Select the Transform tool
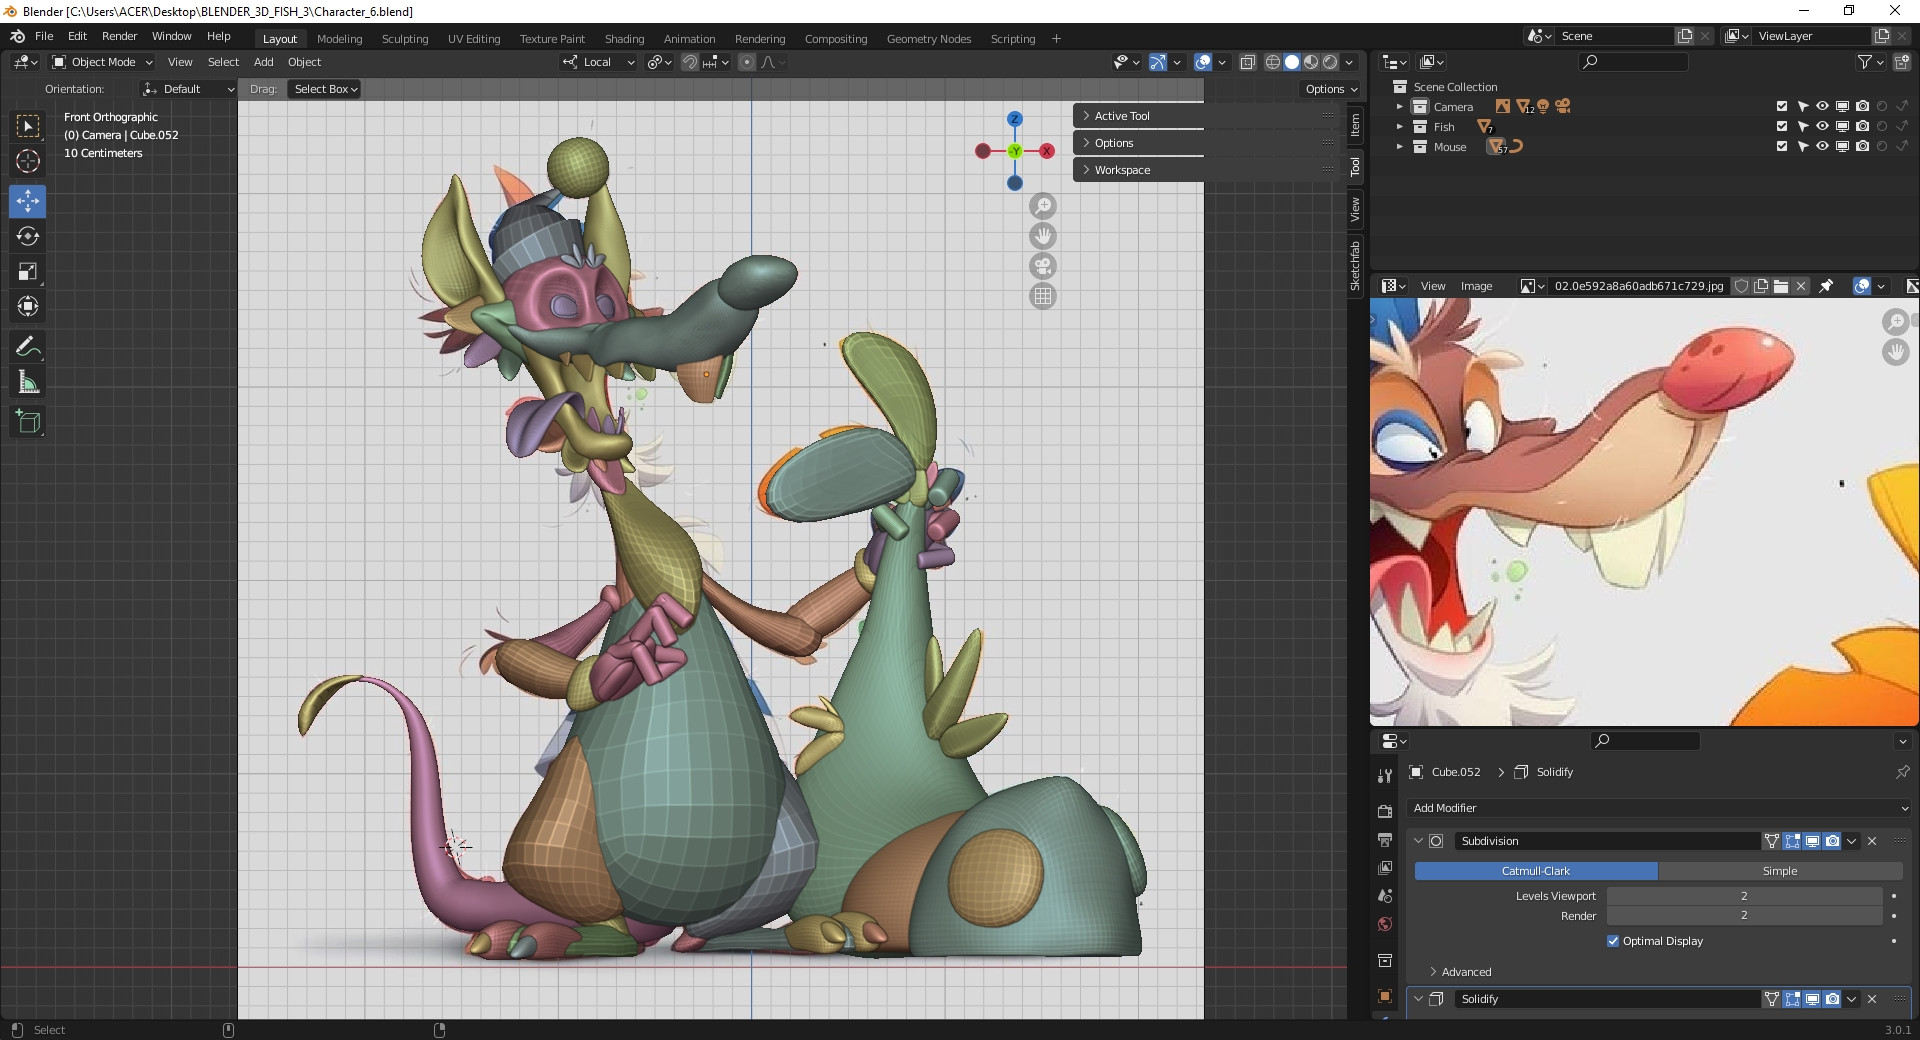 pyautogui.click(x=28, y=306)
